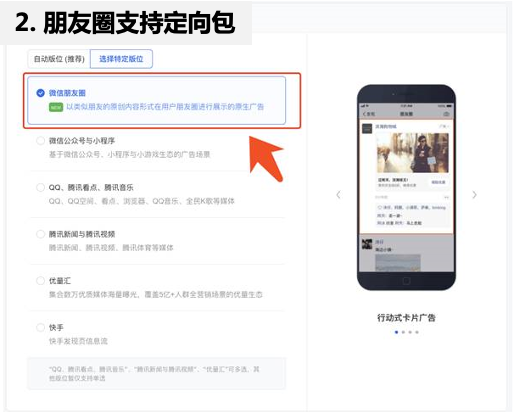Screen dimensions: 514x412
Task: Click the advertiser avatar in phone preview
Action: (367, 128)
